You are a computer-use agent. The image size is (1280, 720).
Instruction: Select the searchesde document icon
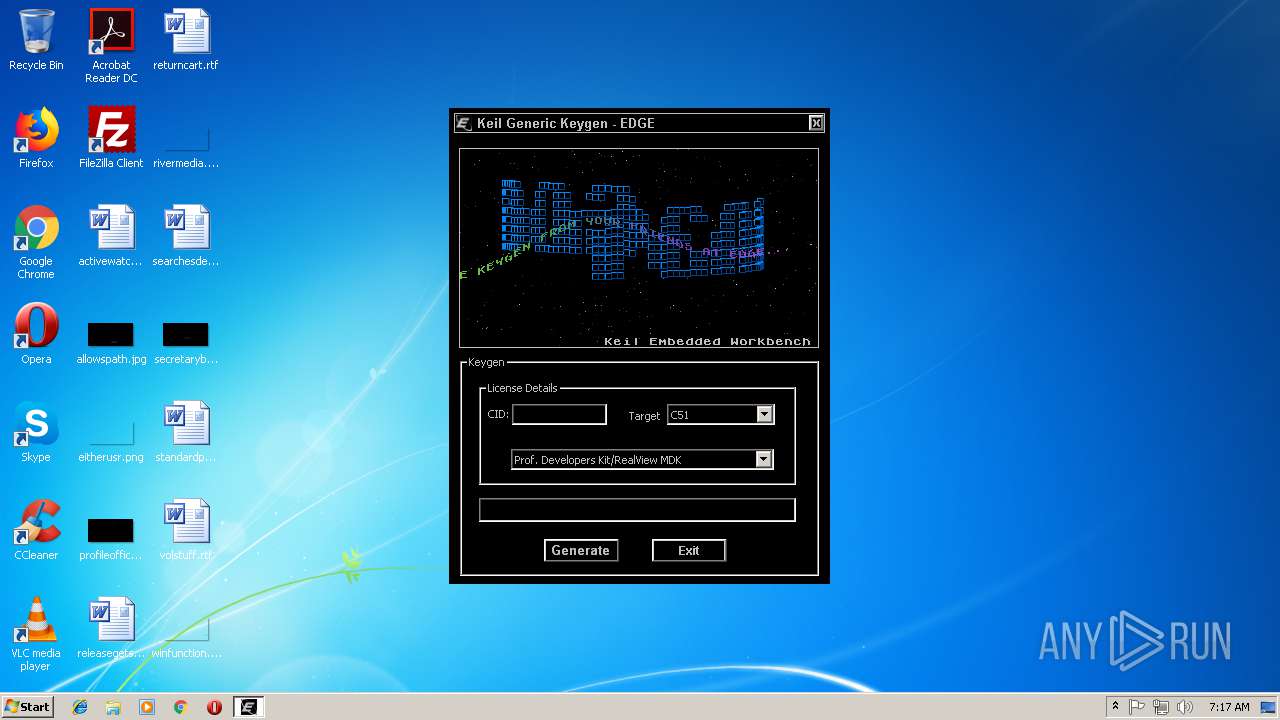[x=186, y=236]
